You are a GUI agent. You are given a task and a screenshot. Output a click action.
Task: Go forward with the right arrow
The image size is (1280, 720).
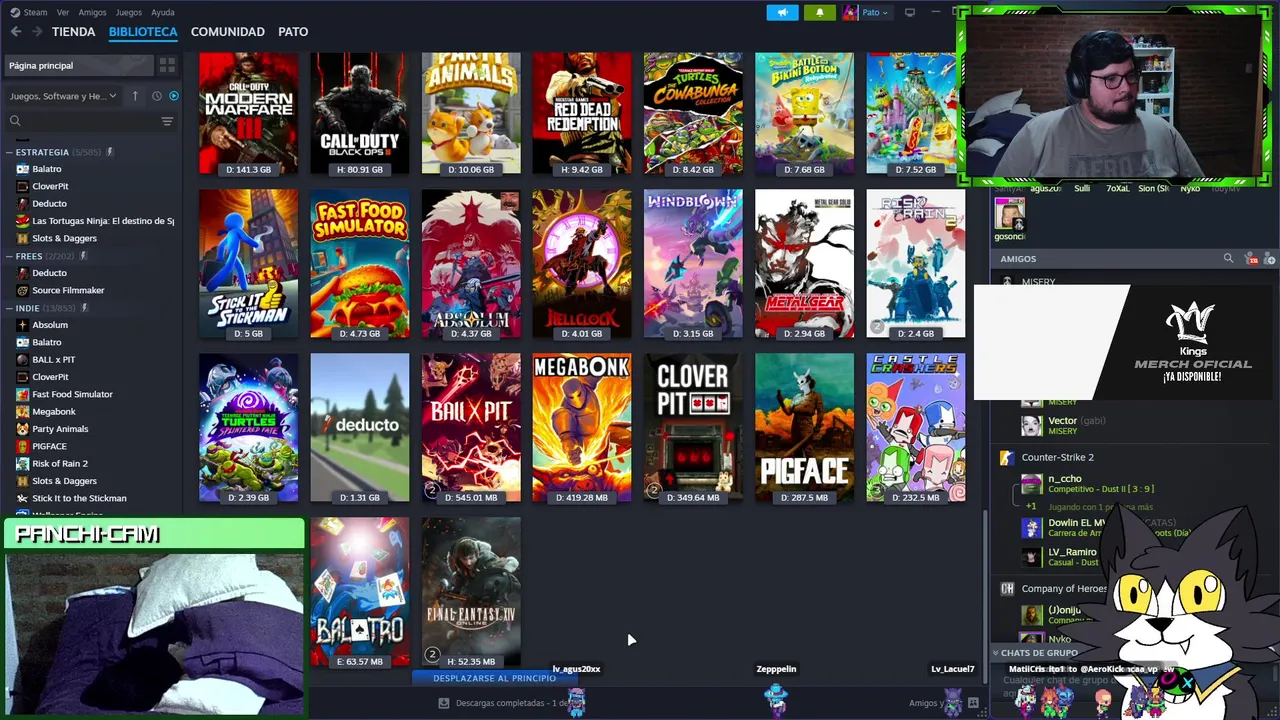click(37, 32)
